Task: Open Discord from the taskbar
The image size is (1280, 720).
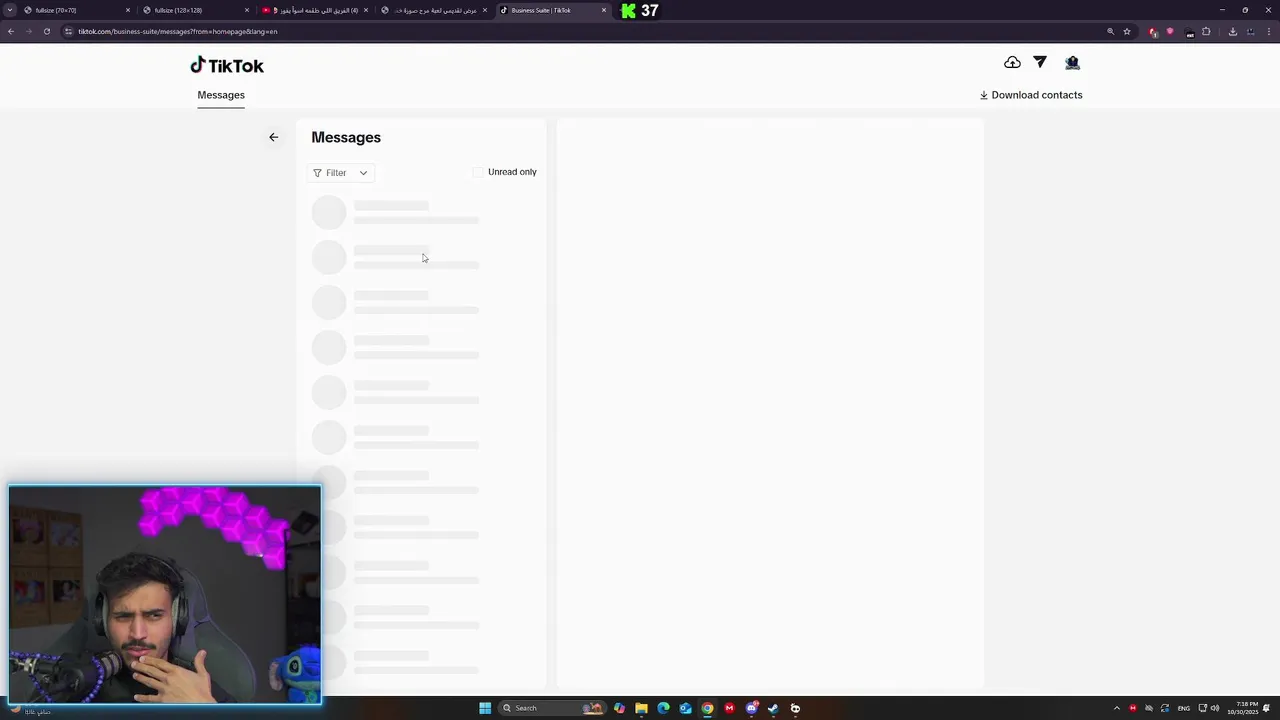Action: click(752, 708)
